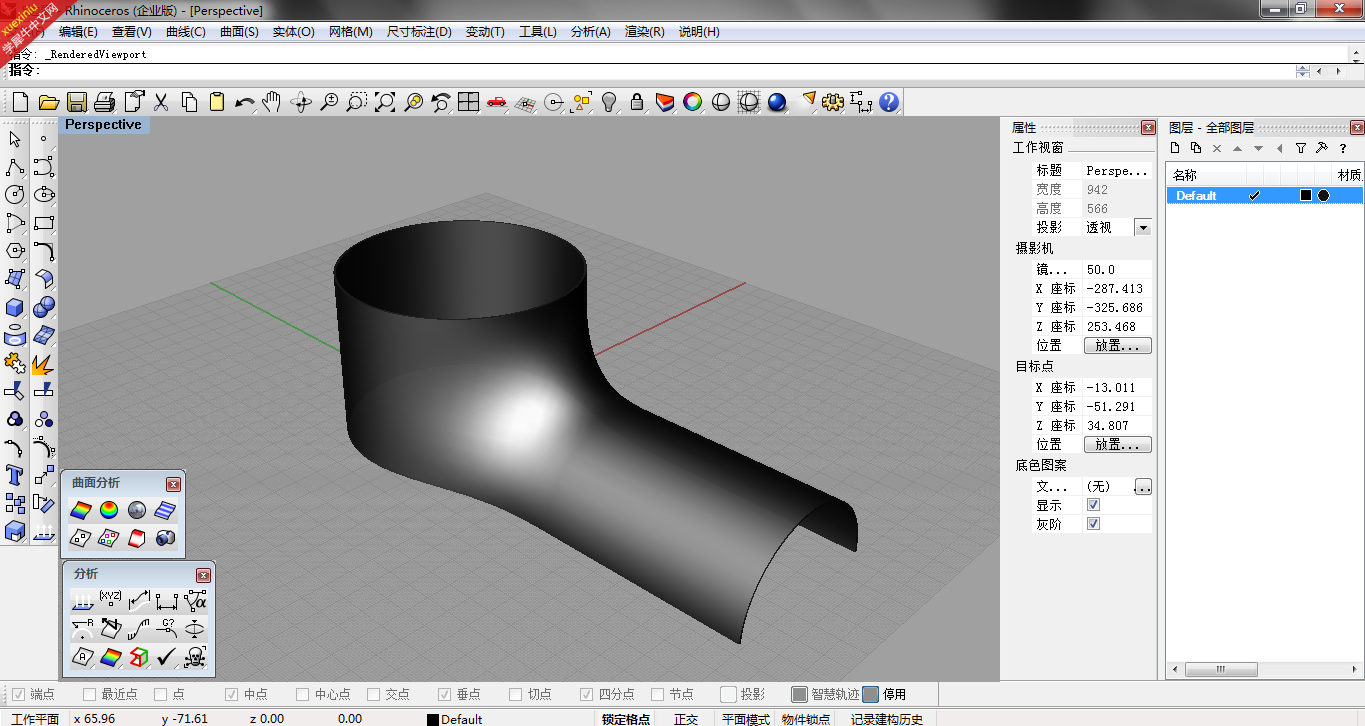
Task: Click the blue Render sphere icon
Action: click(777, 102)
